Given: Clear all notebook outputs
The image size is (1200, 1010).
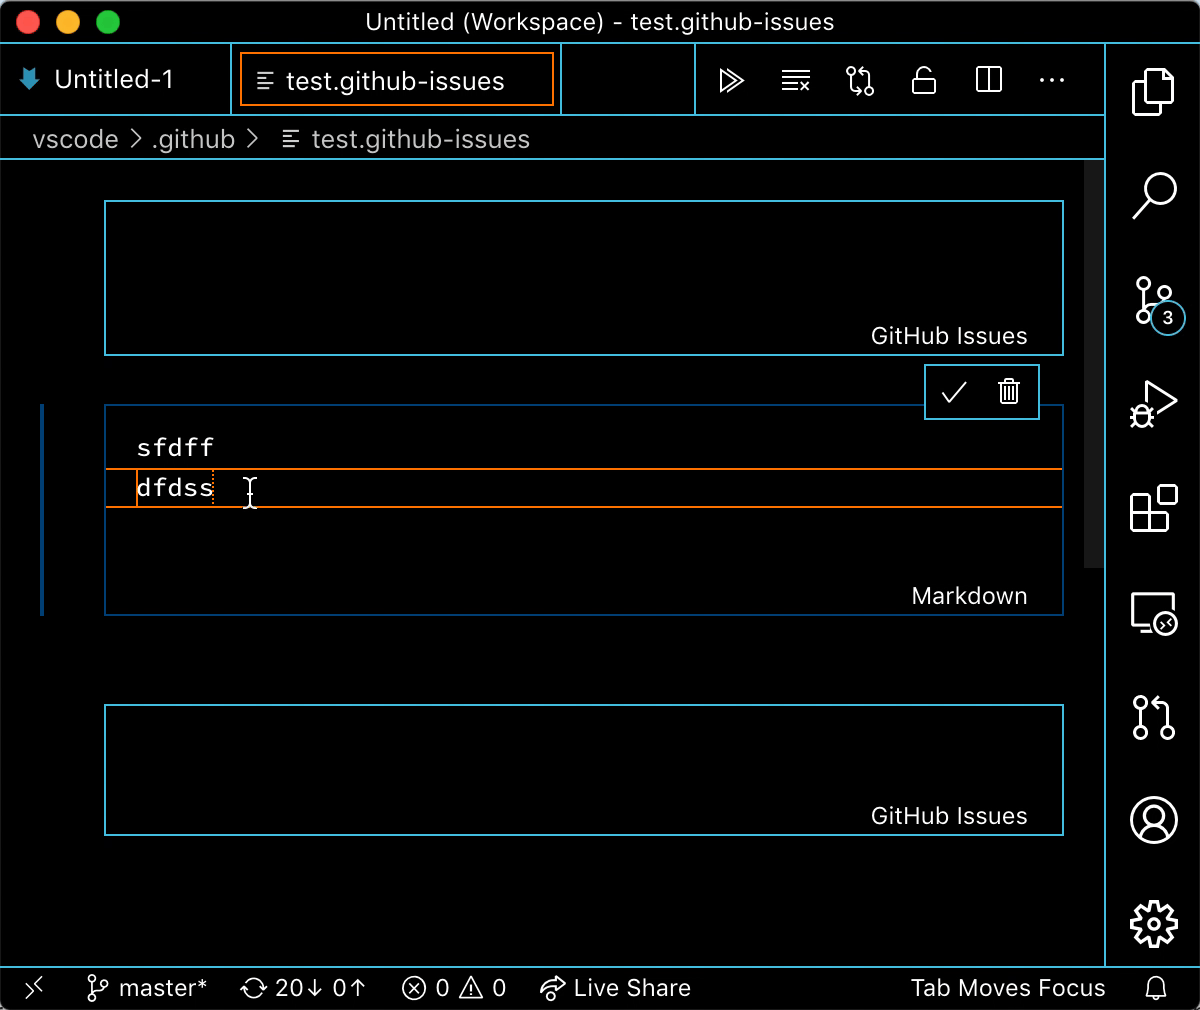Looking at the screenshot, I should pyautogui.click(x=795, y=80).
